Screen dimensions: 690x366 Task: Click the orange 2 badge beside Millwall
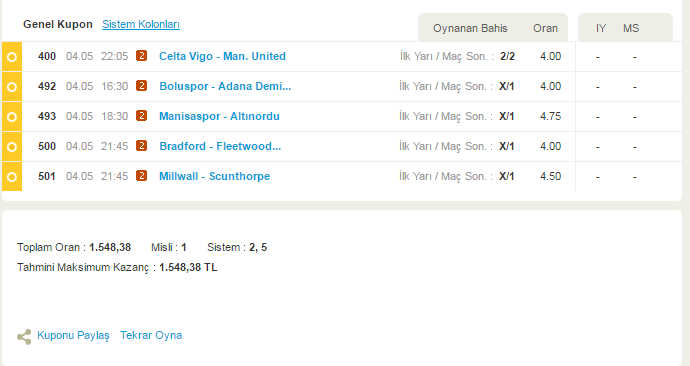141,176
